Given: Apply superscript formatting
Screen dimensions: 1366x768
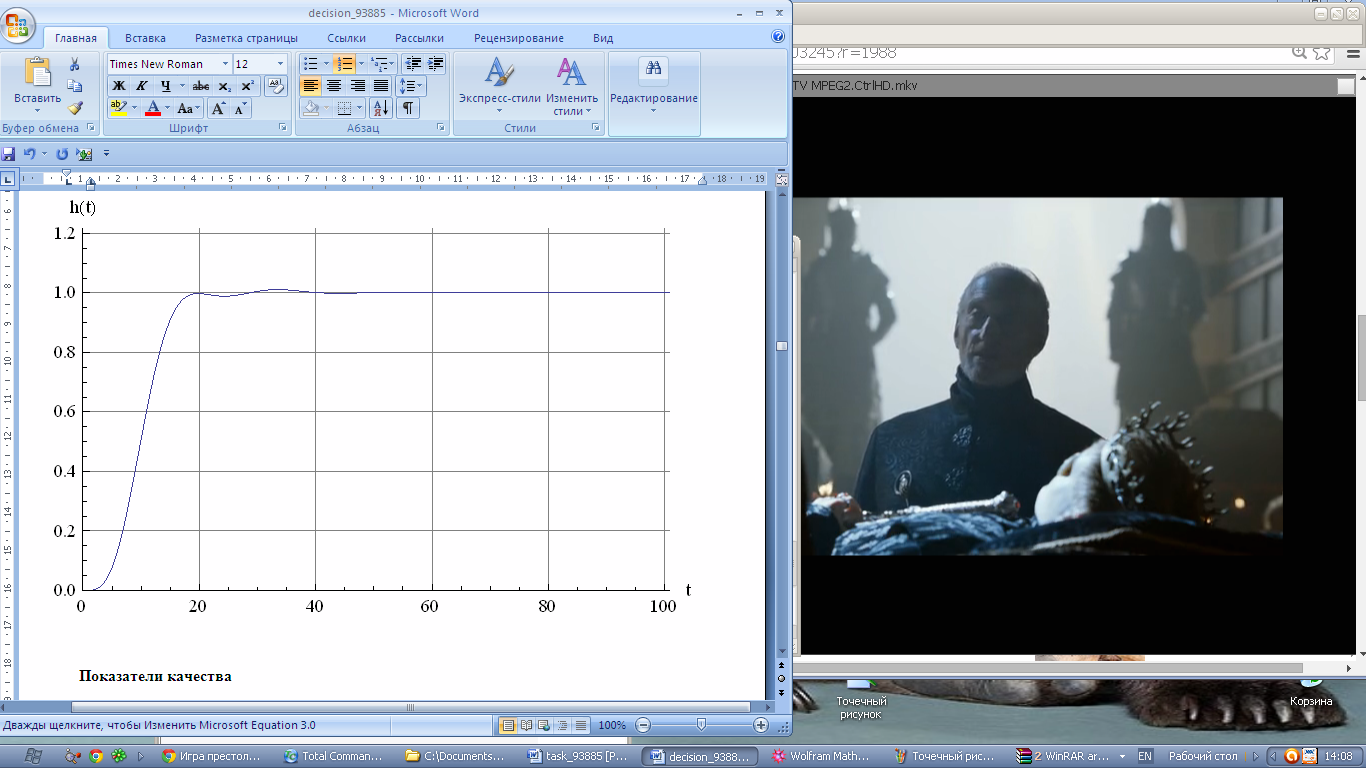Looking at the screenshot, I should coord(247,86).
